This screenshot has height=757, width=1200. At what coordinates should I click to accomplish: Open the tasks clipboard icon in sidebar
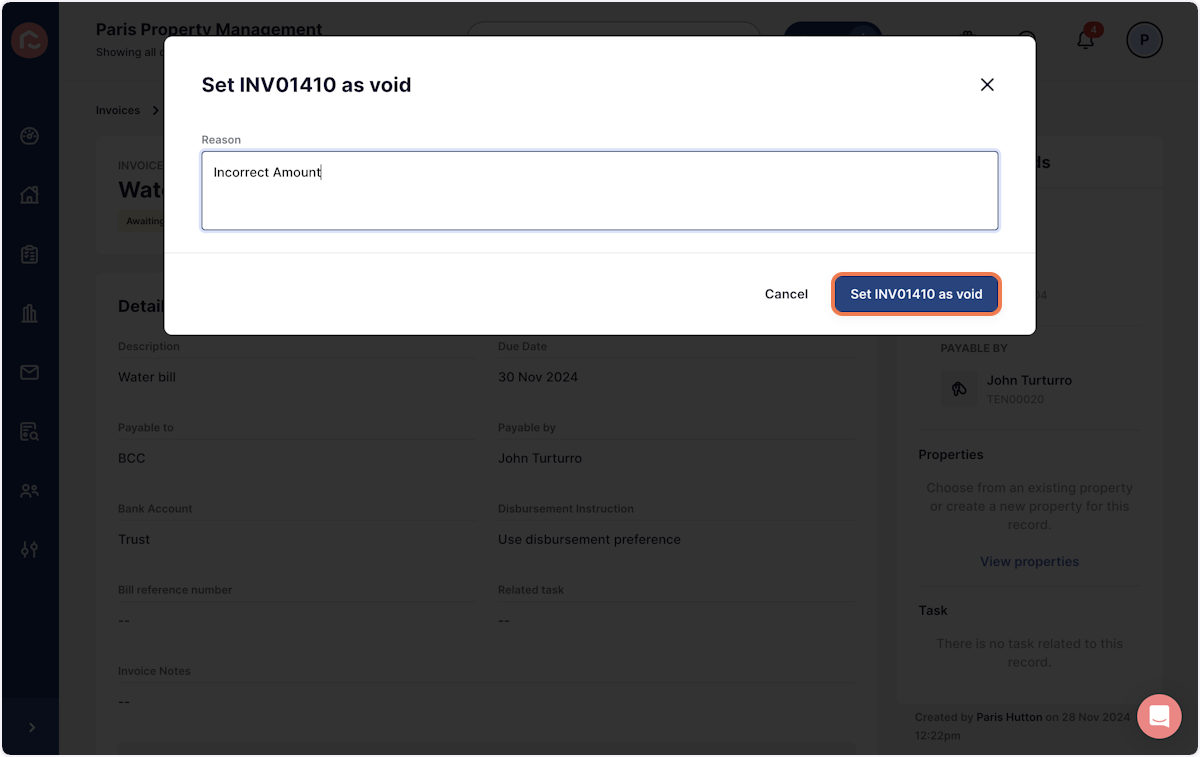coord(29,255)
